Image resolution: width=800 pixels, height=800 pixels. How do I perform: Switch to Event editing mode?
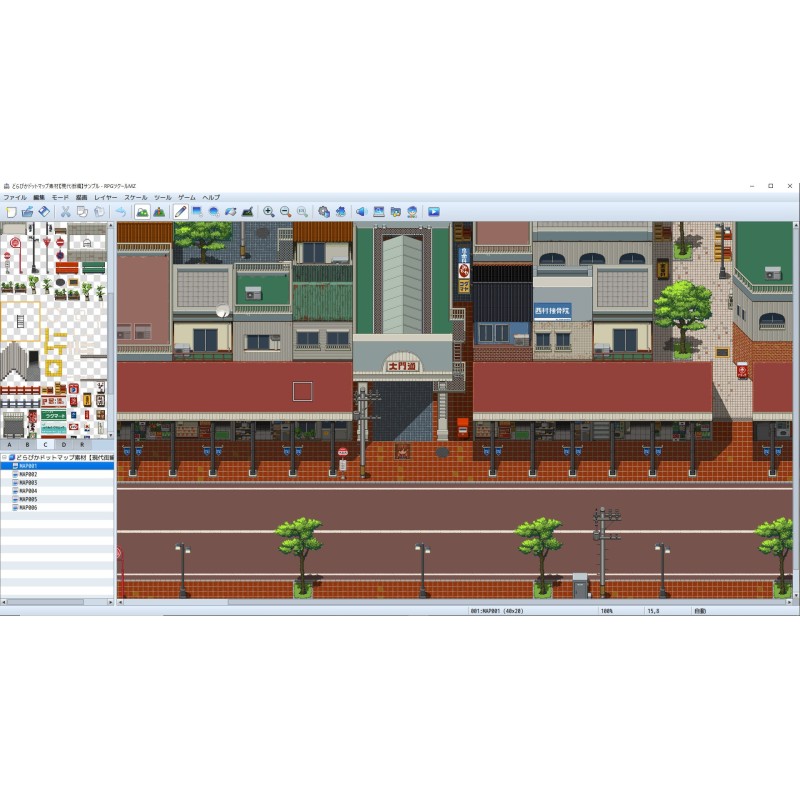point(158,212)
